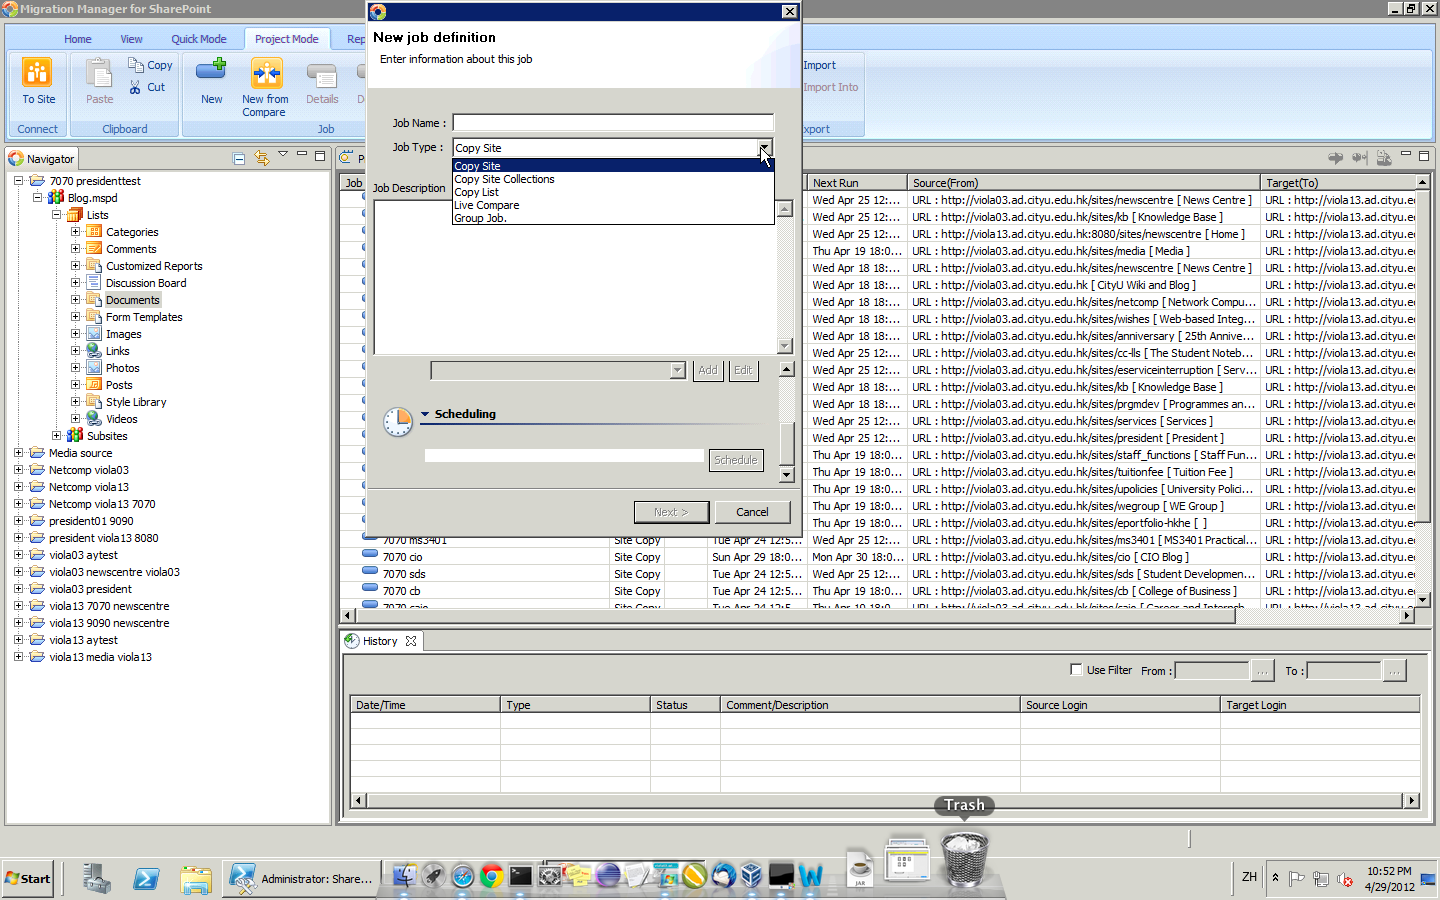
Task: Click the Add button in dialog
Action: 708,370
